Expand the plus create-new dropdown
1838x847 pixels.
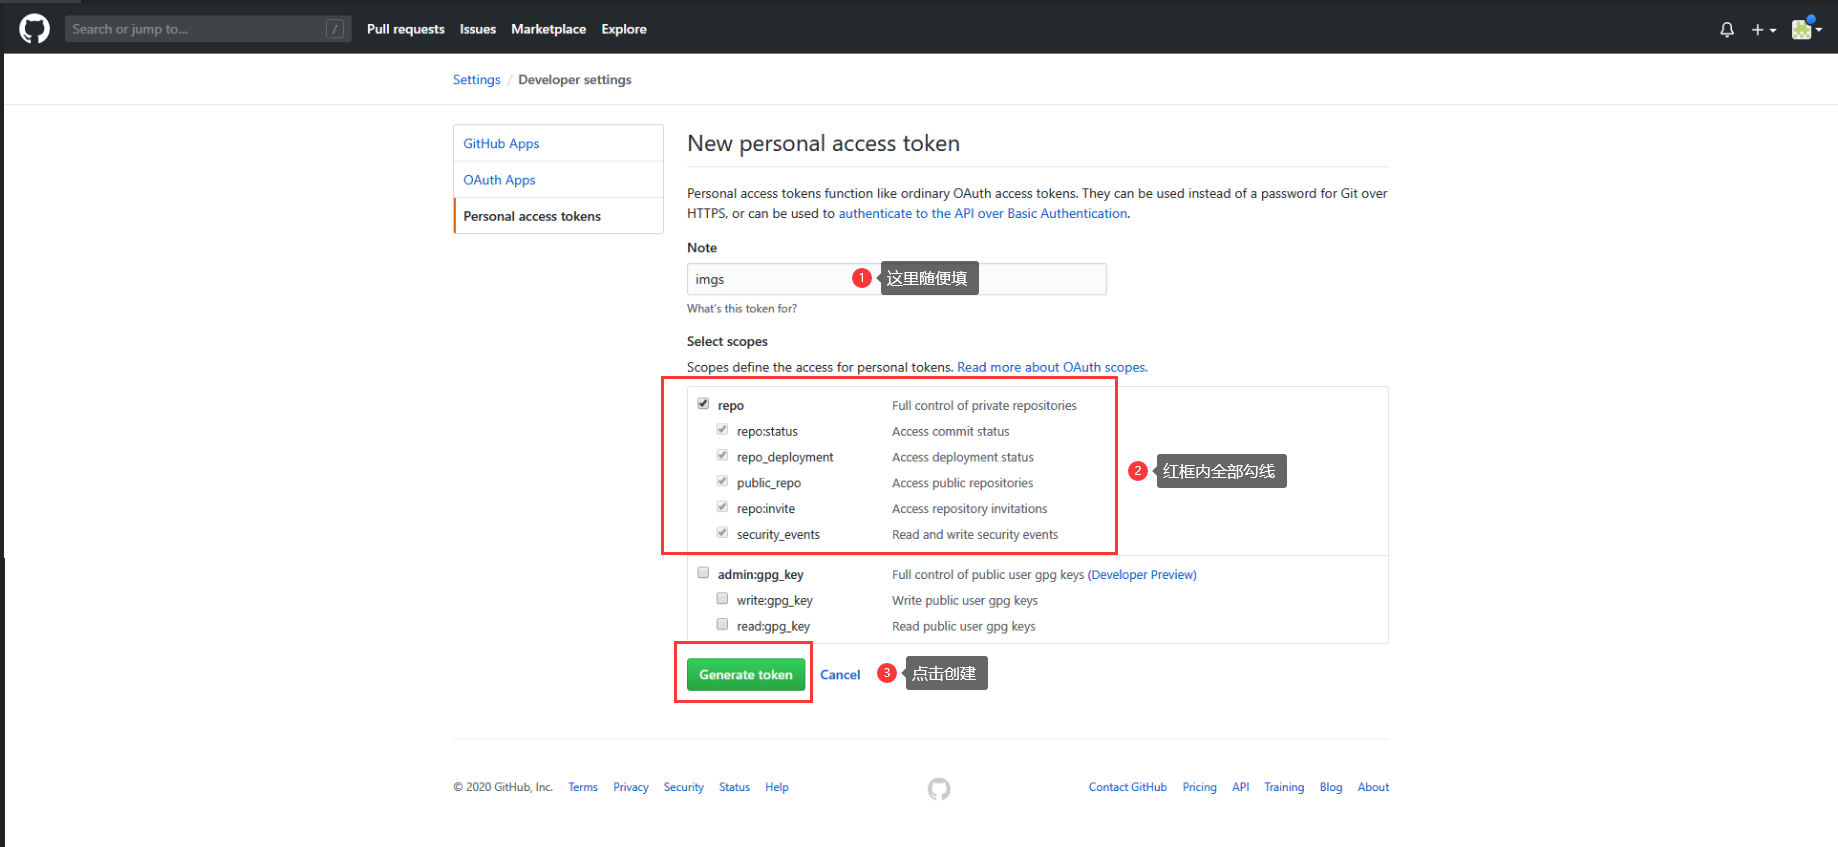1763,30
